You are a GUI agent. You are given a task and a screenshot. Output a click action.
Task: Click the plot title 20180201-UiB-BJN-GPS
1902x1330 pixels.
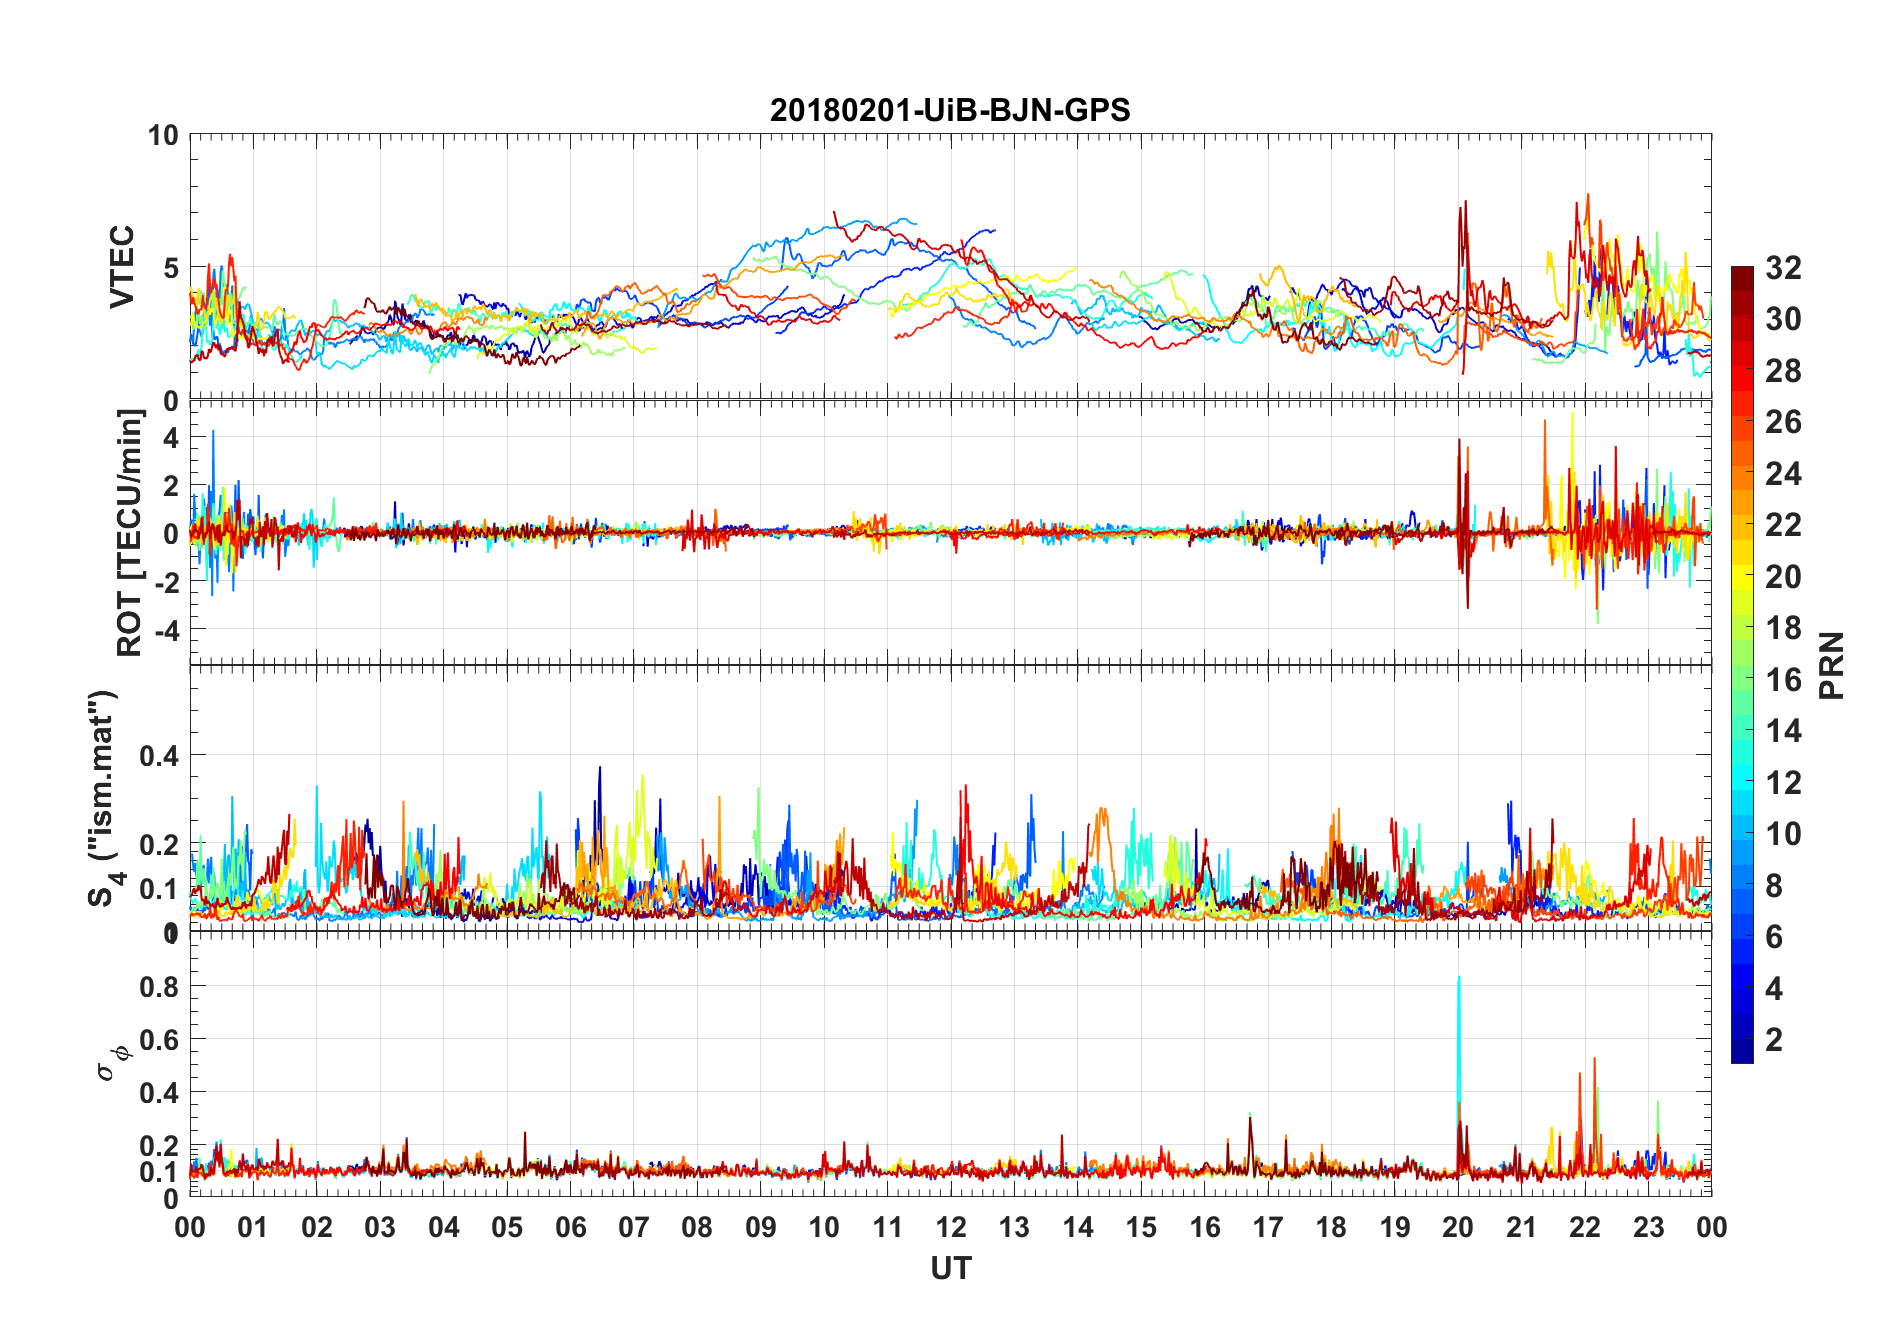click(x=950, y=110)
